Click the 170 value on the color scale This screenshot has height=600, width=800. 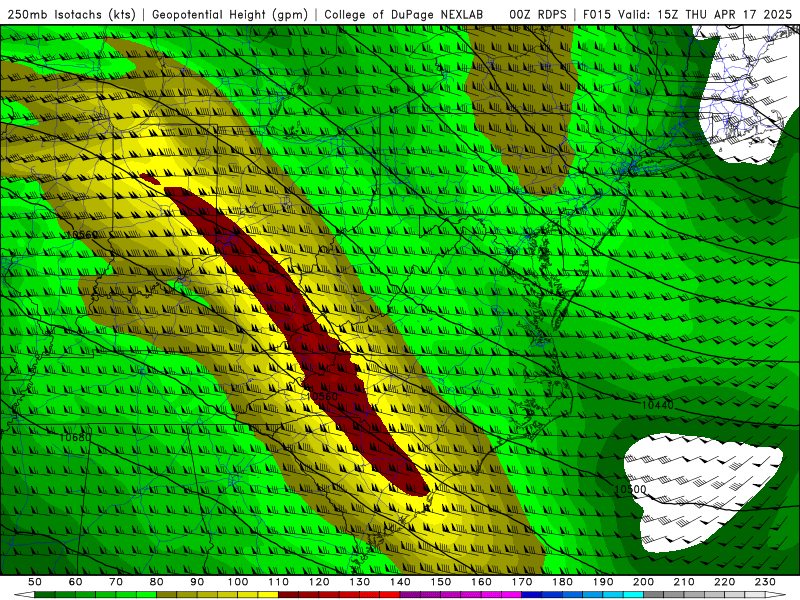click(x=522, y=582)
